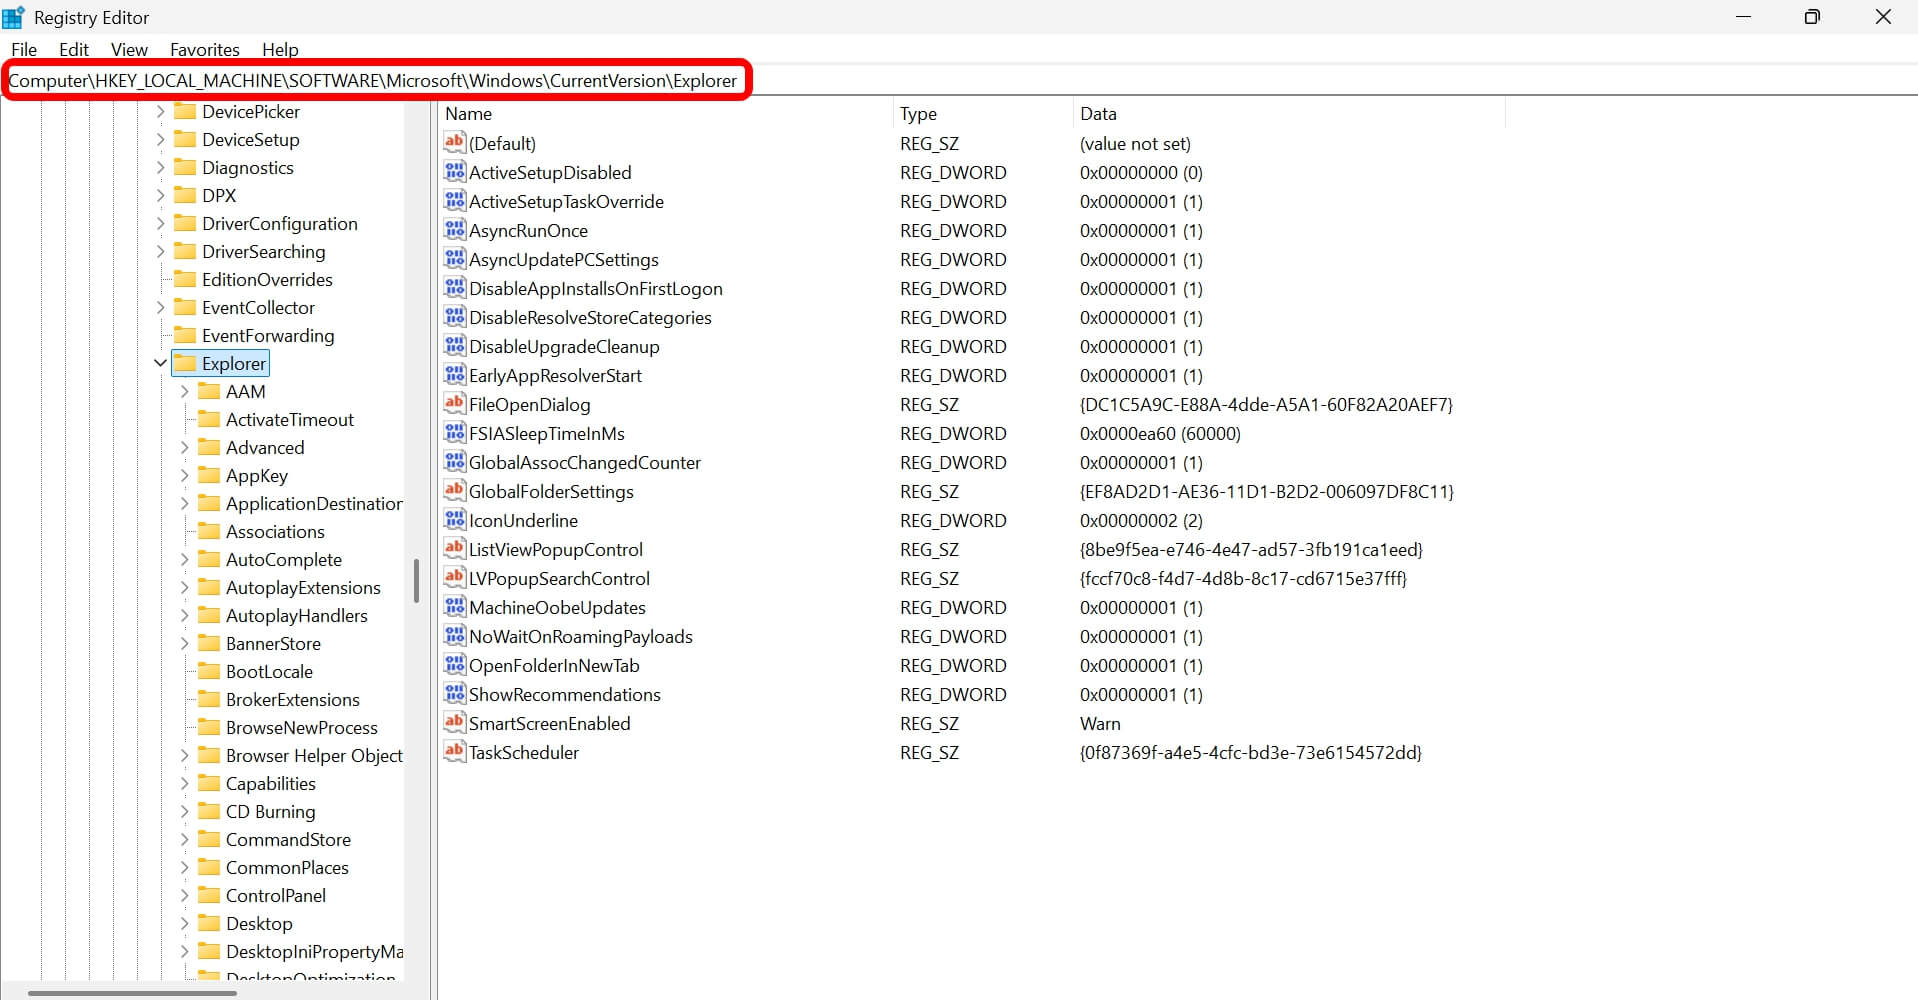Click the FSIASleepTimeInMs data 0x0000ea60 (60000)
This screenshot has width=1918, height=1000.
pyautogui.click(x=1160, y=433)
